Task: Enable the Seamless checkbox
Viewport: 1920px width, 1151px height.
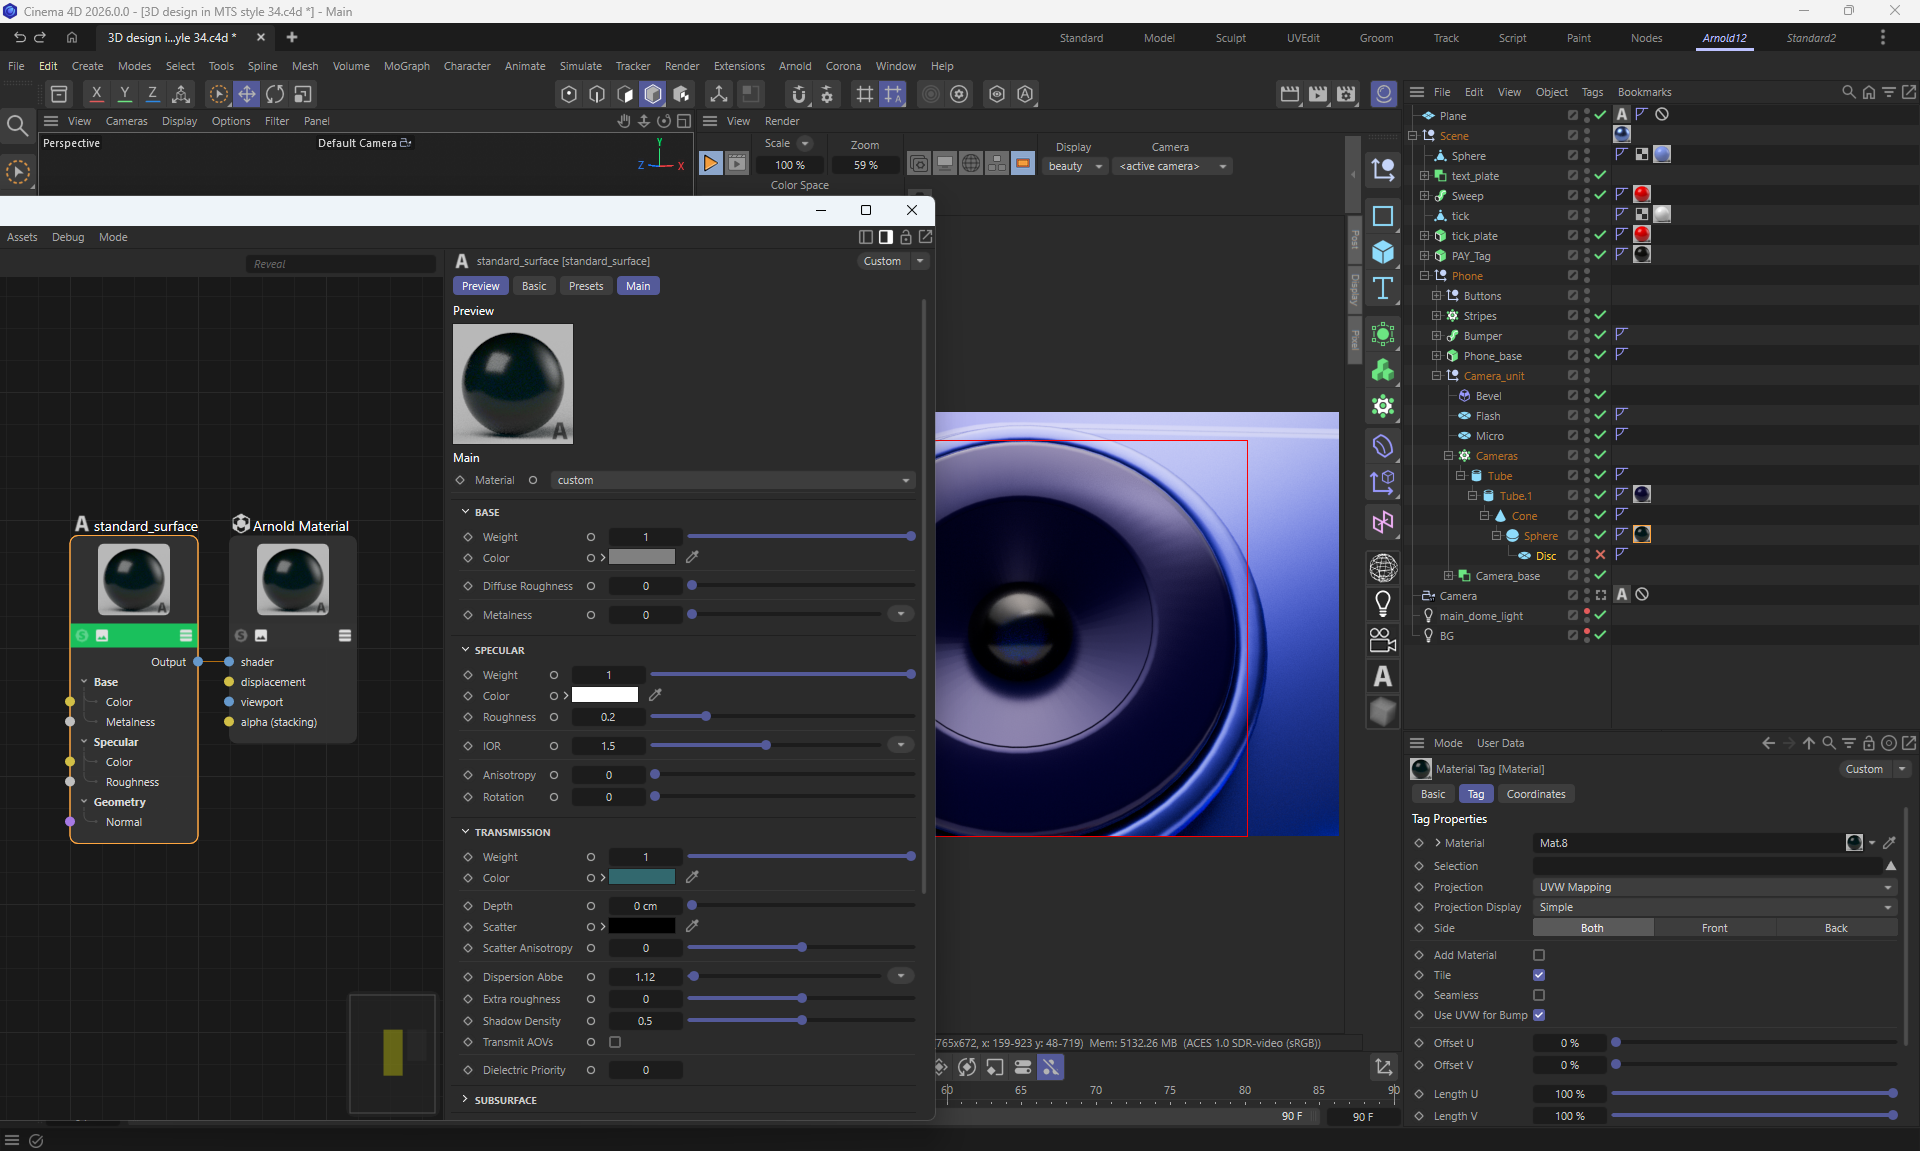Action: [x=1539, y=995]
